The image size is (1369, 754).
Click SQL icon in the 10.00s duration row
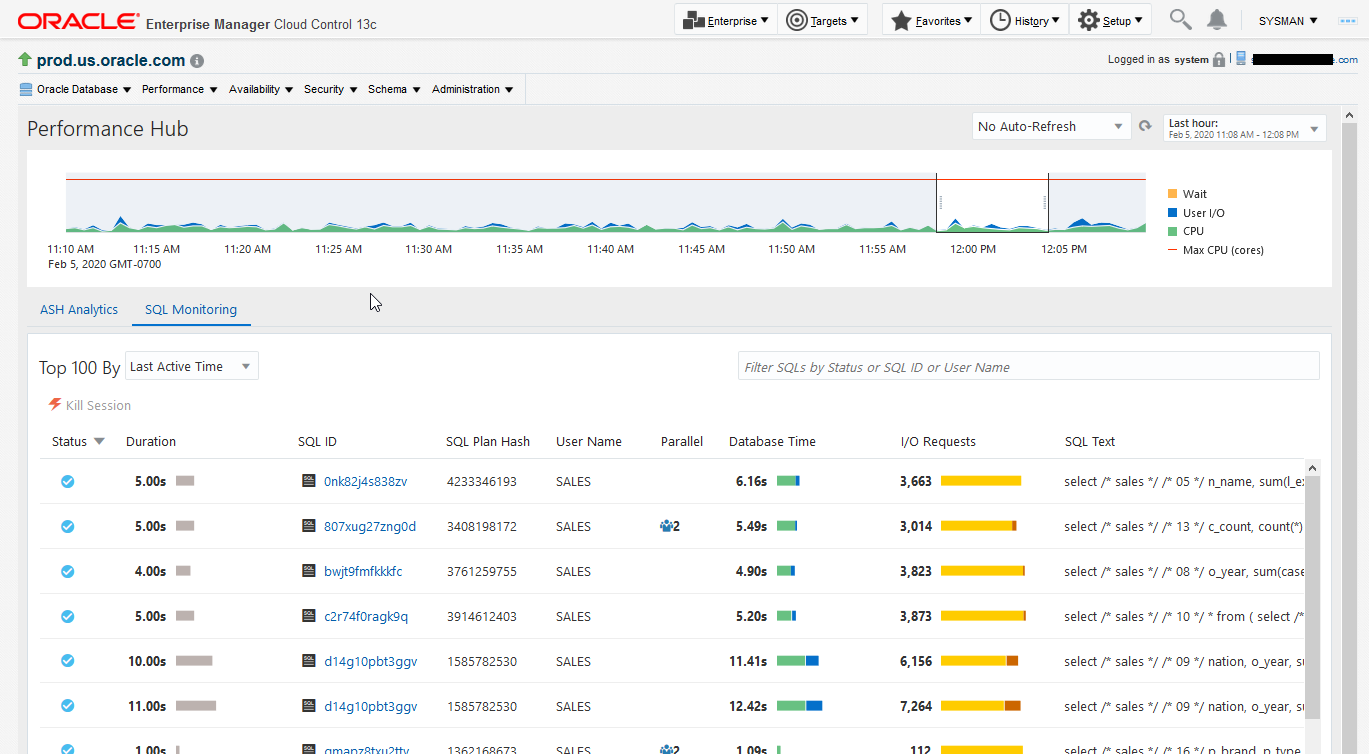309,661
